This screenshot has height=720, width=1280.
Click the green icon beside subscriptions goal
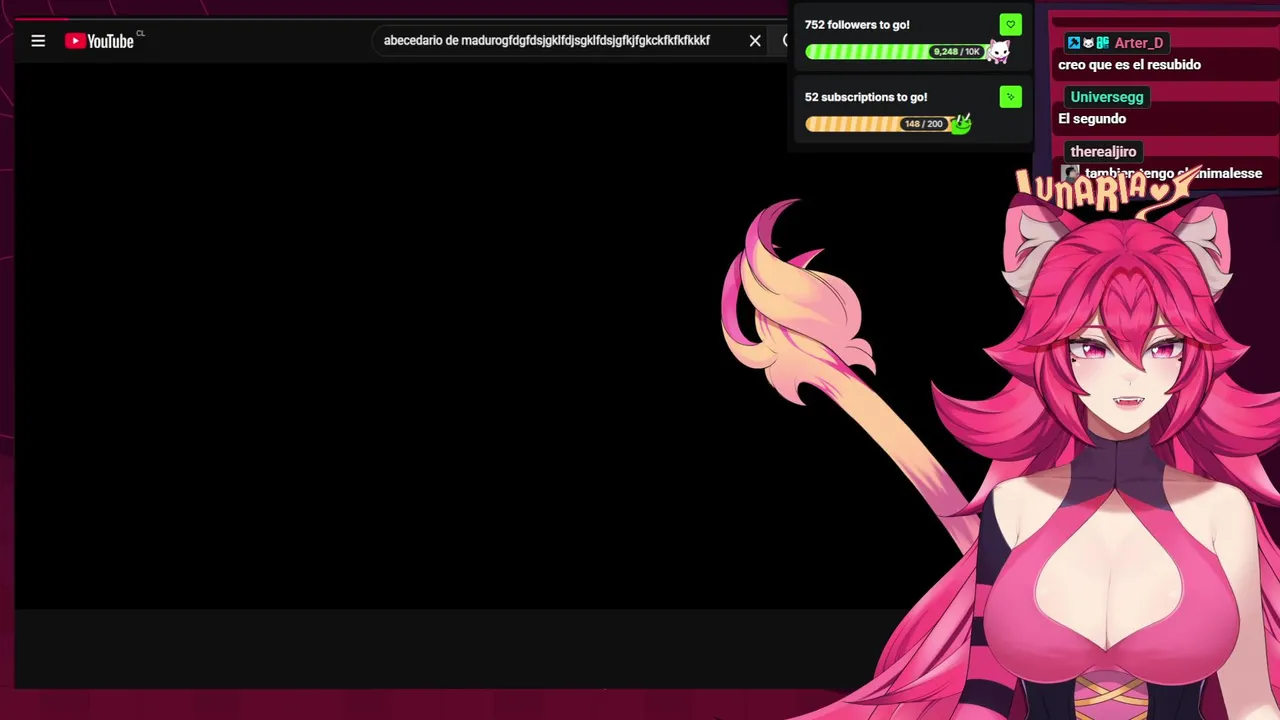click(1010, 97)
